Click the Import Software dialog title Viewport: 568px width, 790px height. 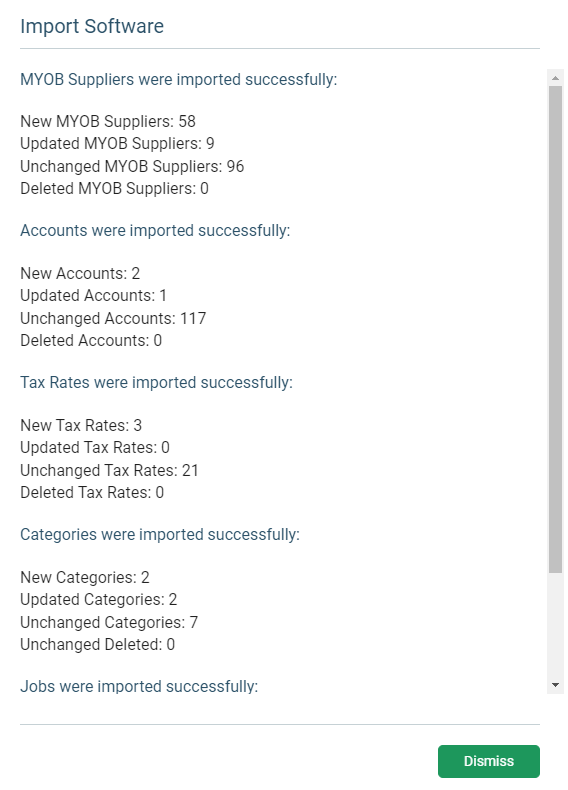tap(92, 26)
